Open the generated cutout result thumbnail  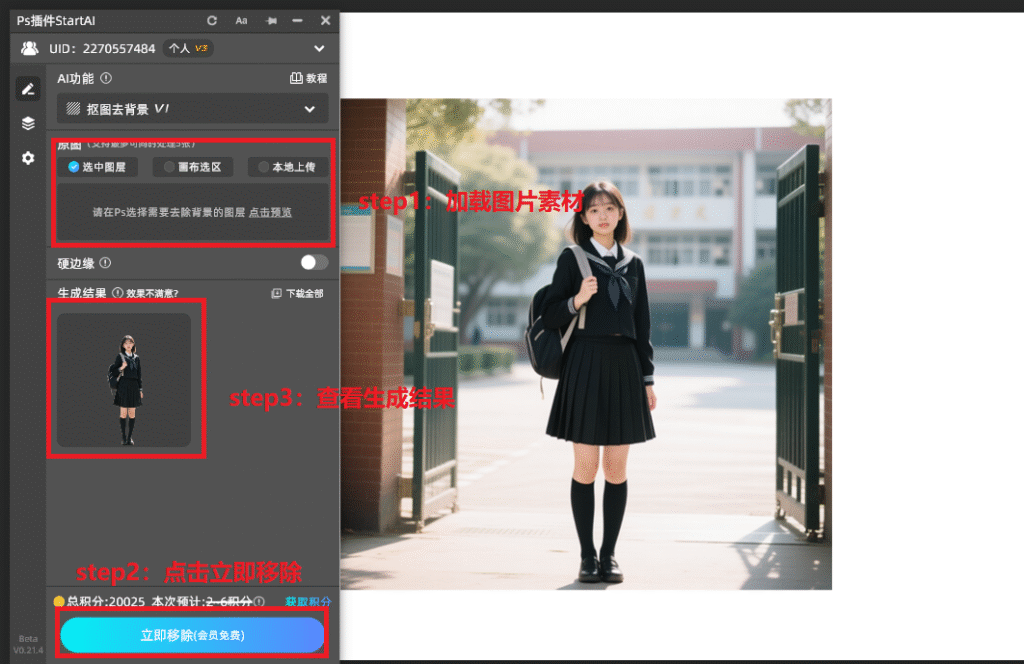pyautogui.click(x=124, y=380)
